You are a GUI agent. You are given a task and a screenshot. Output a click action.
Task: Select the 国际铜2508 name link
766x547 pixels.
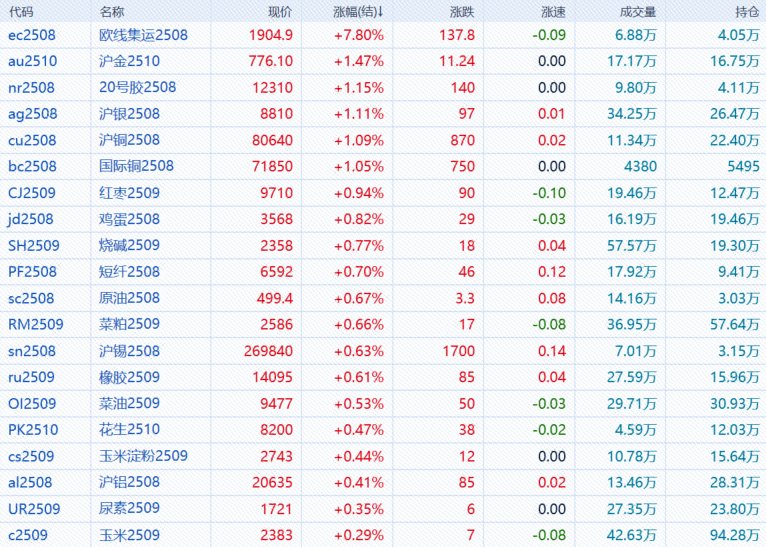(137, 166)
